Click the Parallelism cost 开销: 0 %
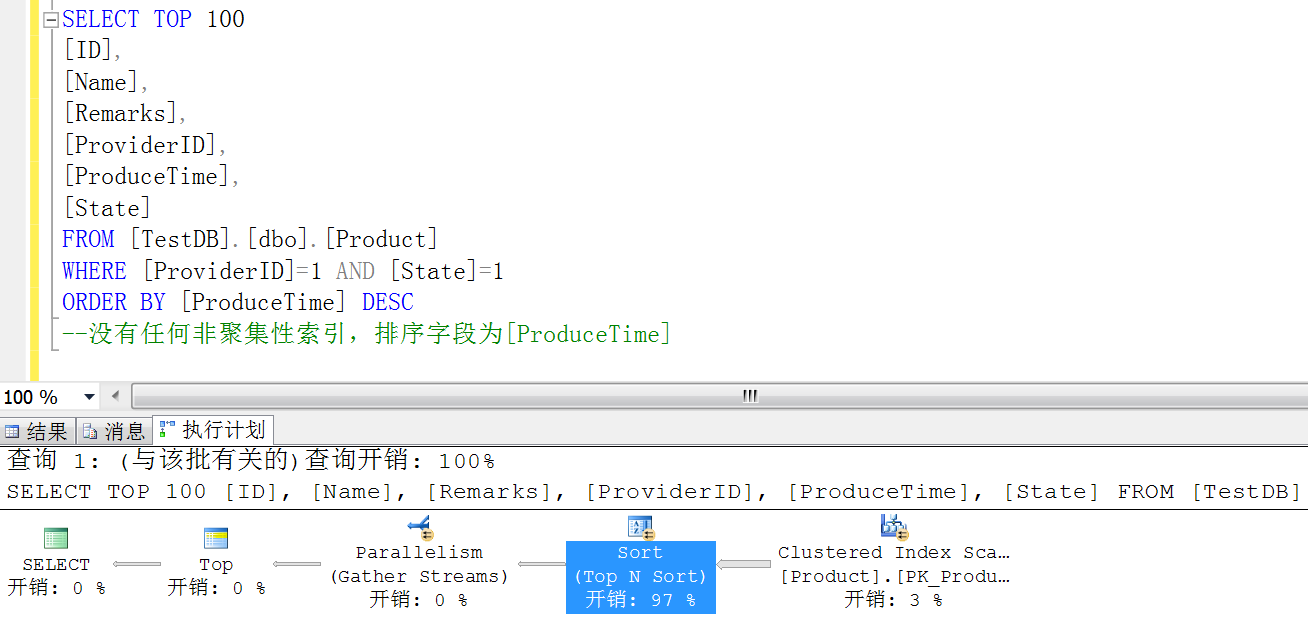Image resolution: width=1308 pixels, height=626 pixels. point(419,600)
